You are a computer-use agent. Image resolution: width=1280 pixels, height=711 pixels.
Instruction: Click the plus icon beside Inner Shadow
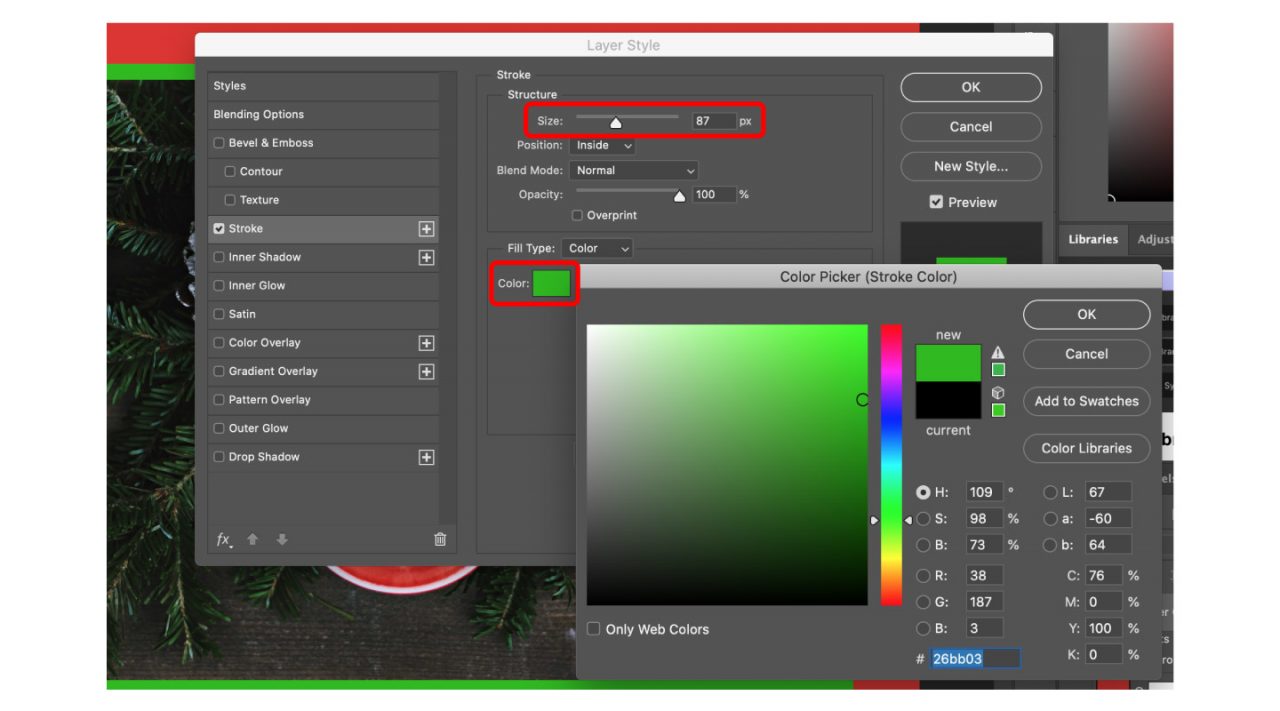click(426, 257)
